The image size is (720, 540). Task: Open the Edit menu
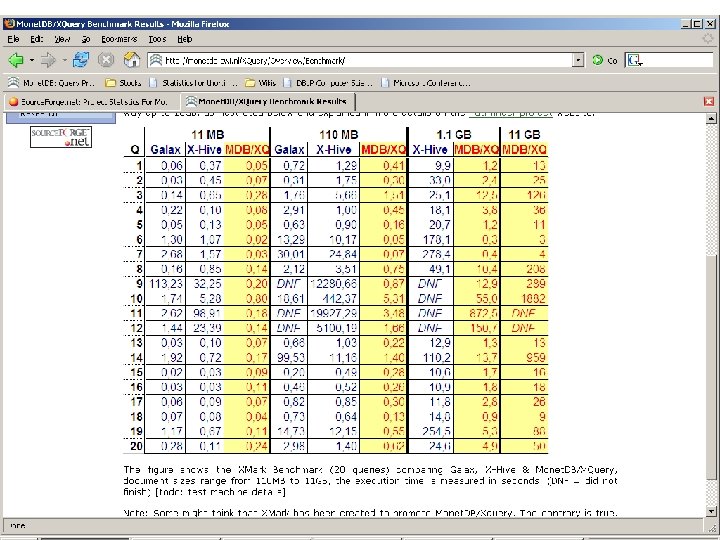37,39
